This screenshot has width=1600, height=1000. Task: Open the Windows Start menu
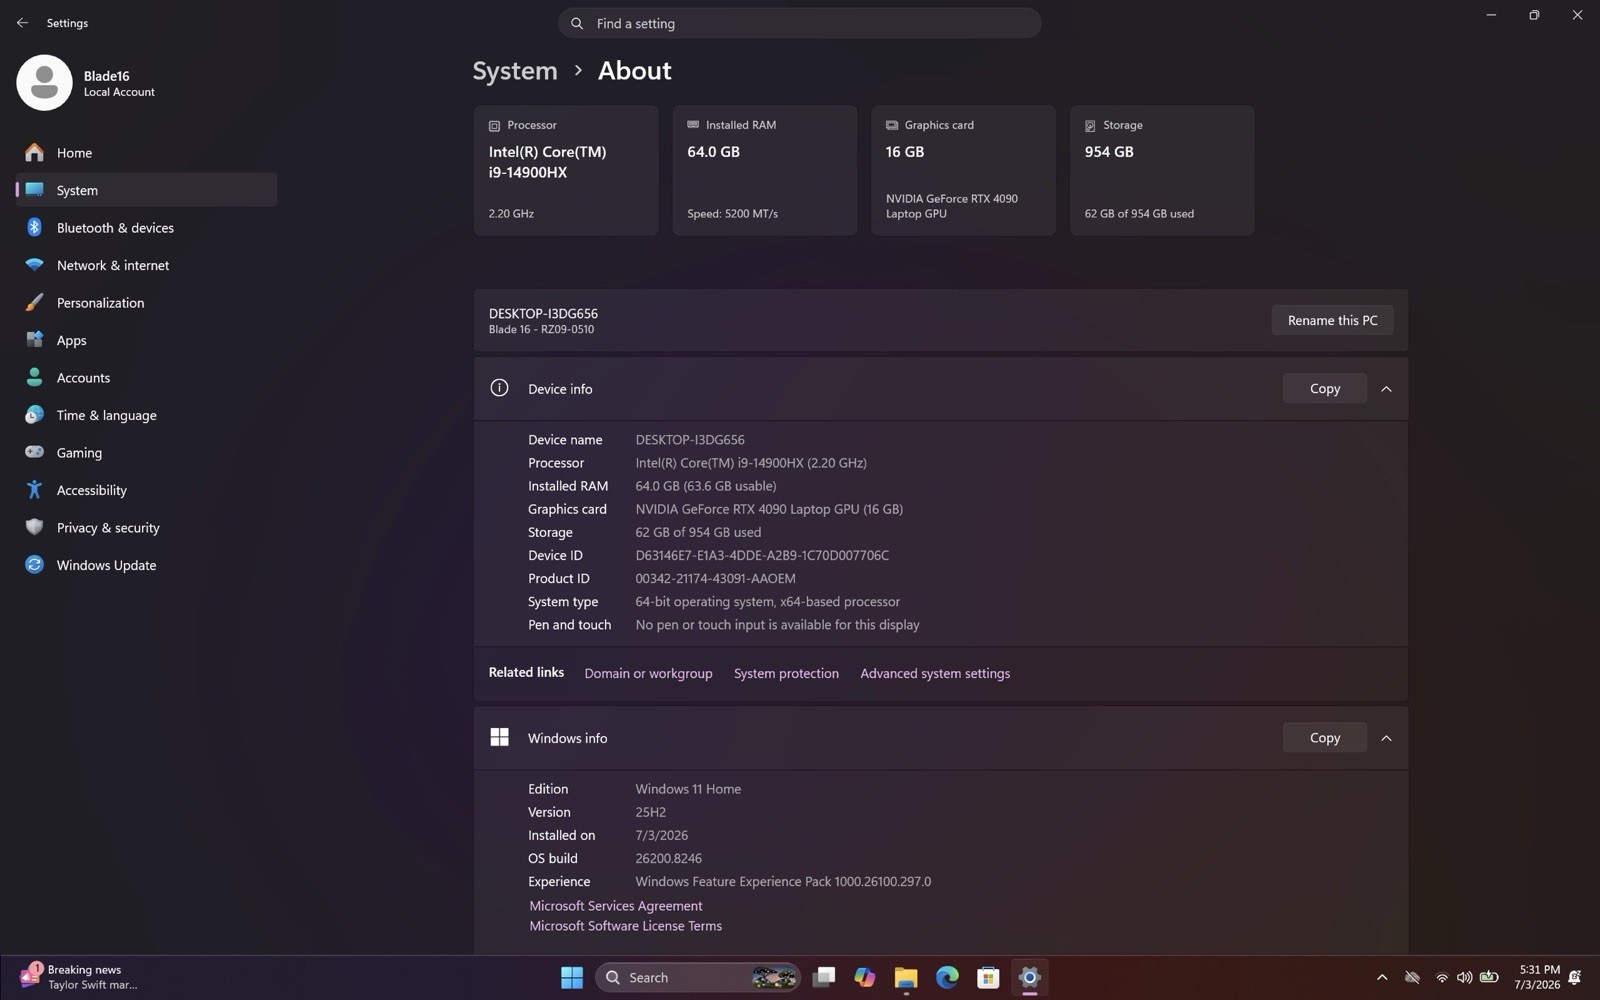pyautogui.click(x=572, y=977)
